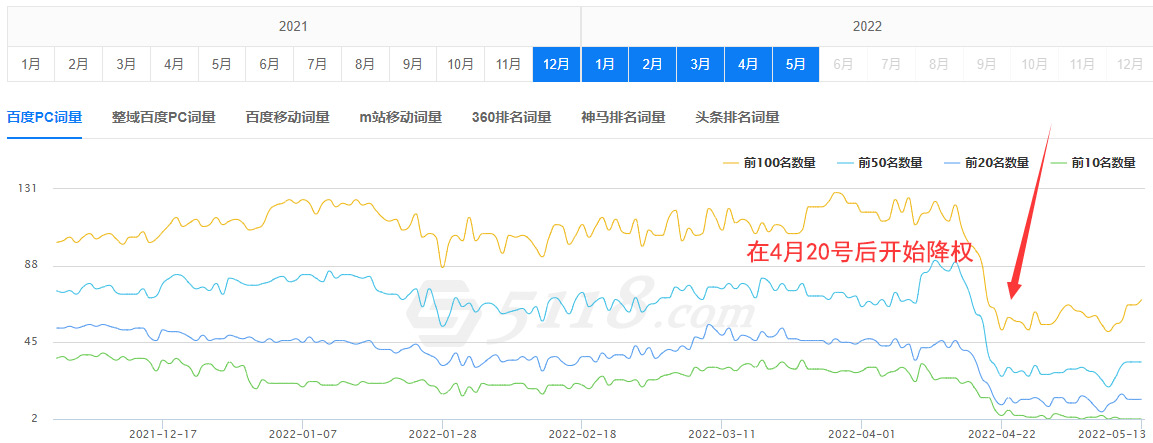This screenshot has width=1153, height=443.
Task: Click the 2022-01-28 date on x-axis
Action: tap(442, 434)
